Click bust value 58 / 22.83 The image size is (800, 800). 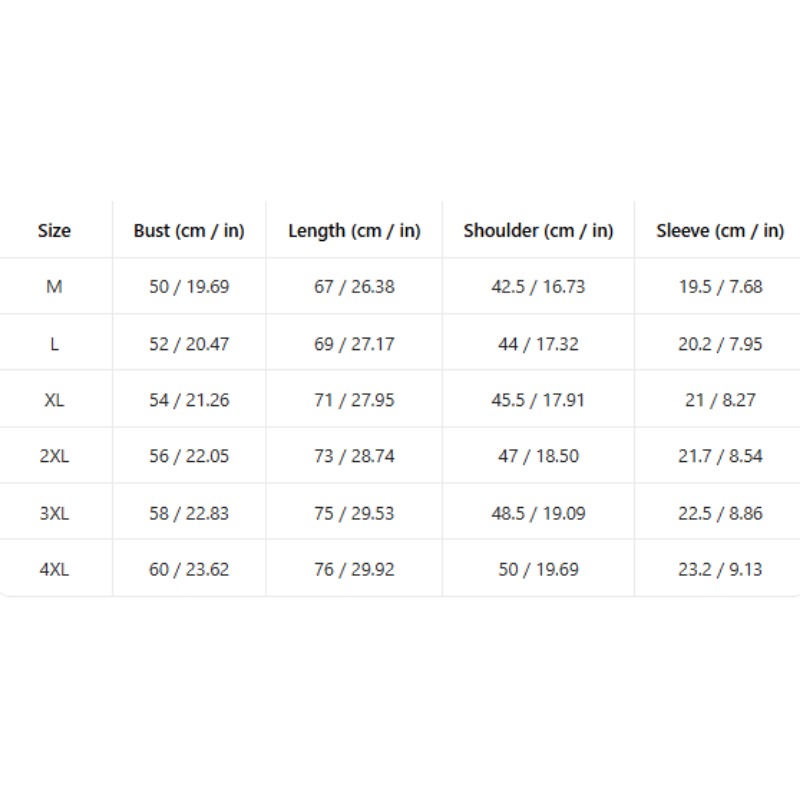click(x=189, y=513)
